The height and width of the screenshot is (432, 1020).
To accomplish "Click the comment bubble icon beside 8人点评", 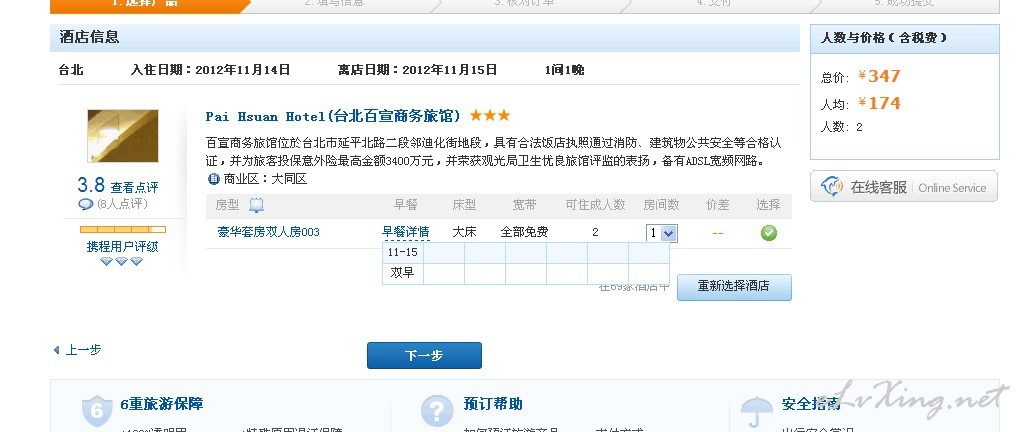I will [x=85, y=204].
